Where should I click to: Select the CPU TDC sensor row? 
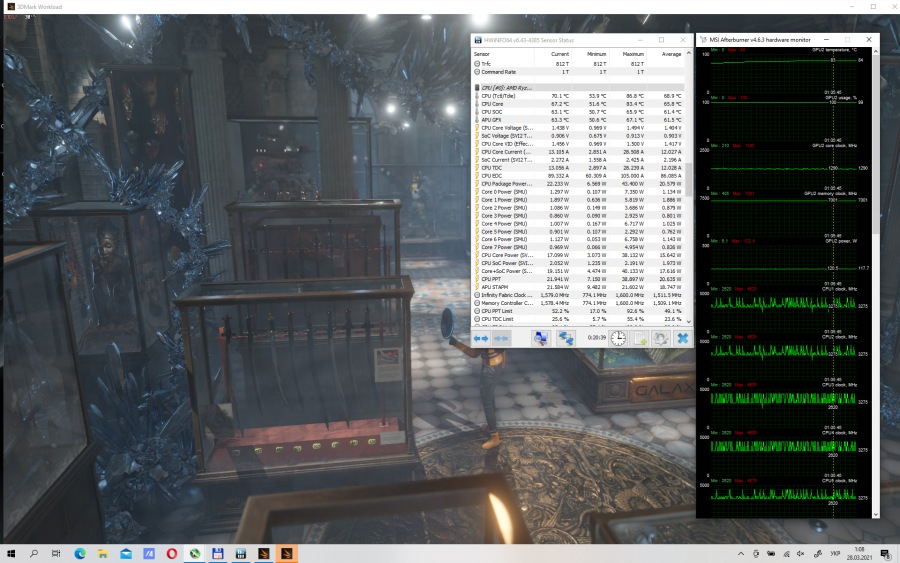pos(578,168)
